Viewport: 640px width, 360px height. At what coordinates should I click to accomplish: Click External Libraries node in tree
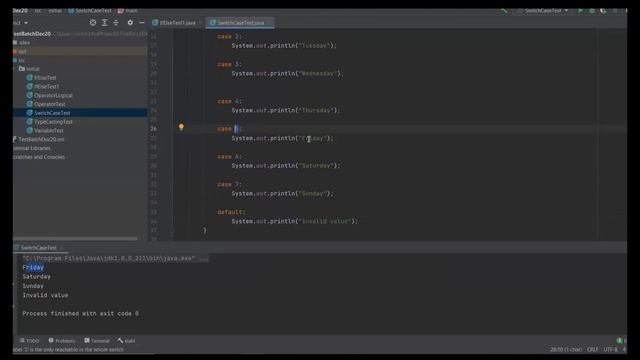(x=32, y=148)
